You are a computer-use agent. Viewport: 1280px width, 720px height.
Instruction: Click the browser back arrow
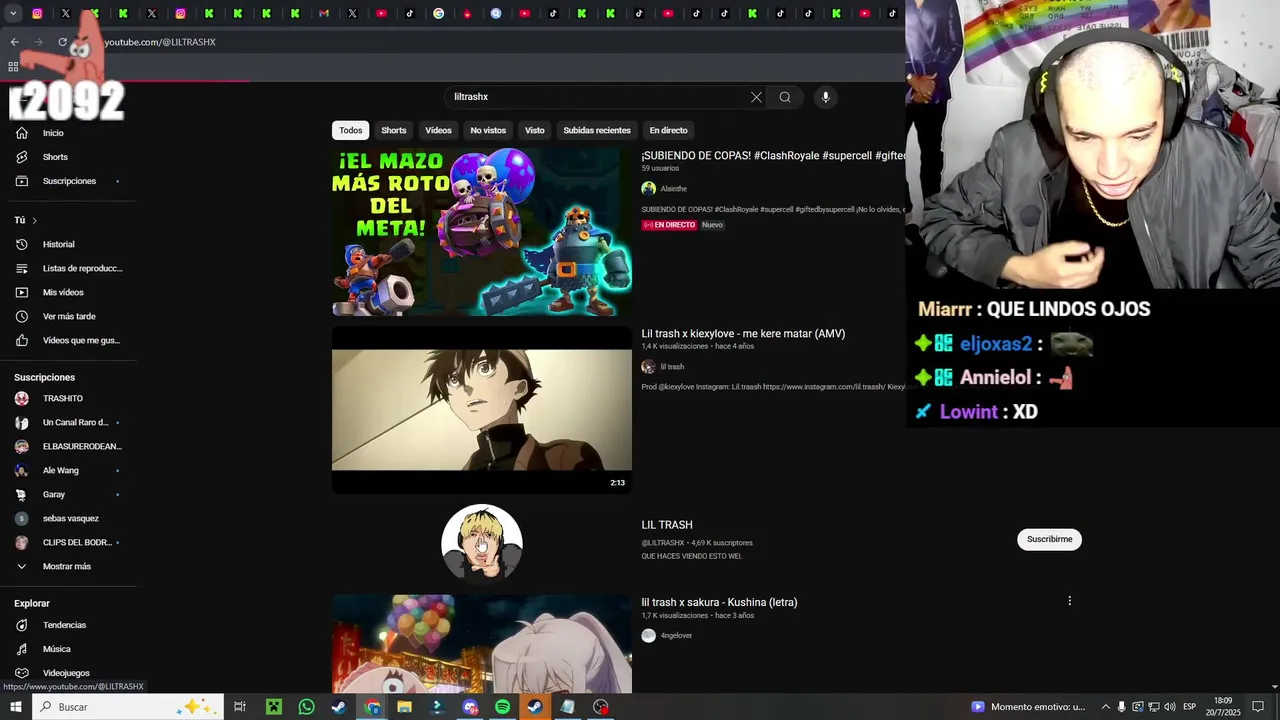[14, 42]
